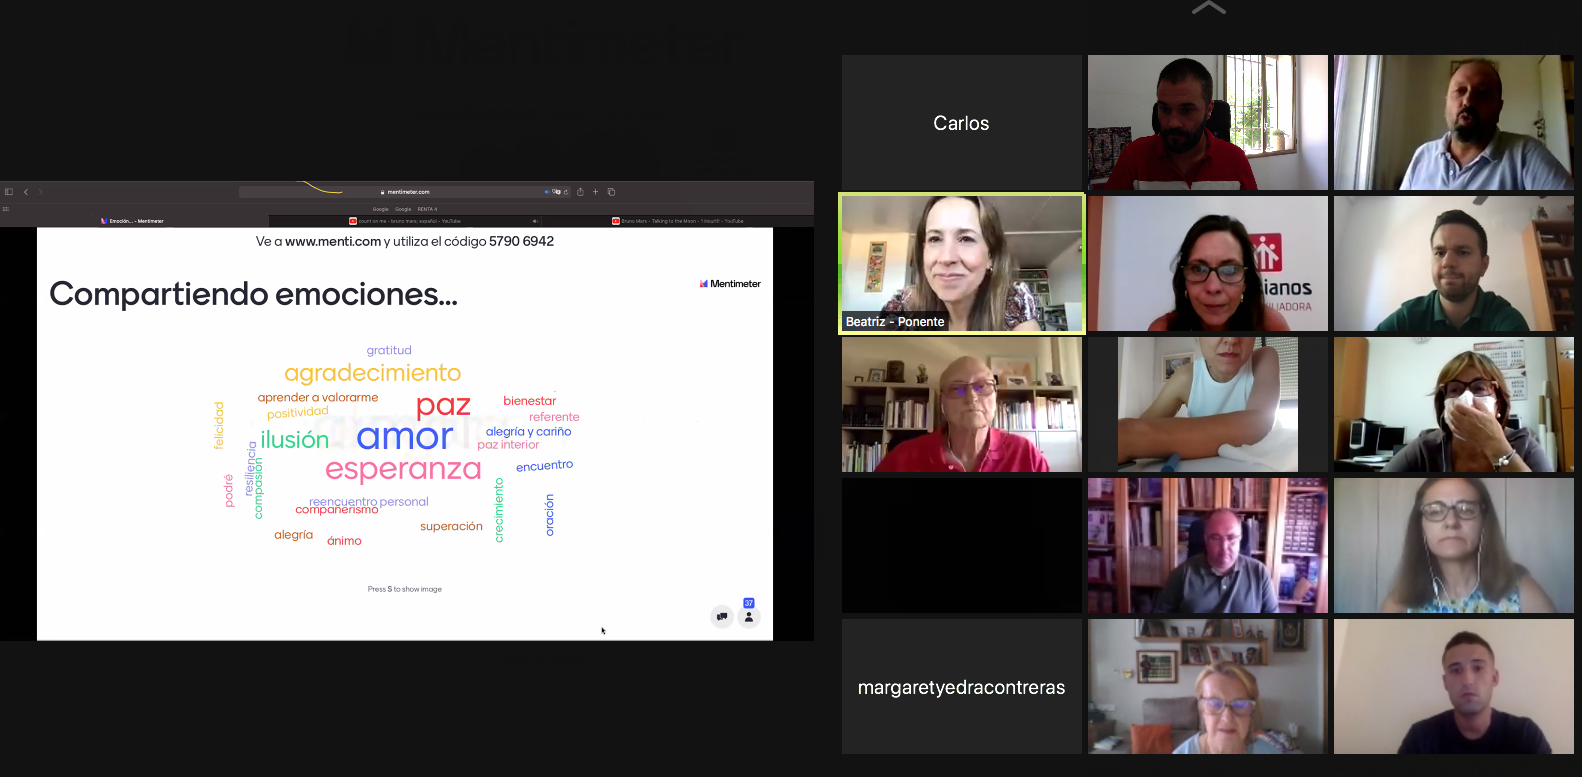Viewport: 1582px width, 777px height.
Task: Open new tab with plus icon
Action: [595, 192]
